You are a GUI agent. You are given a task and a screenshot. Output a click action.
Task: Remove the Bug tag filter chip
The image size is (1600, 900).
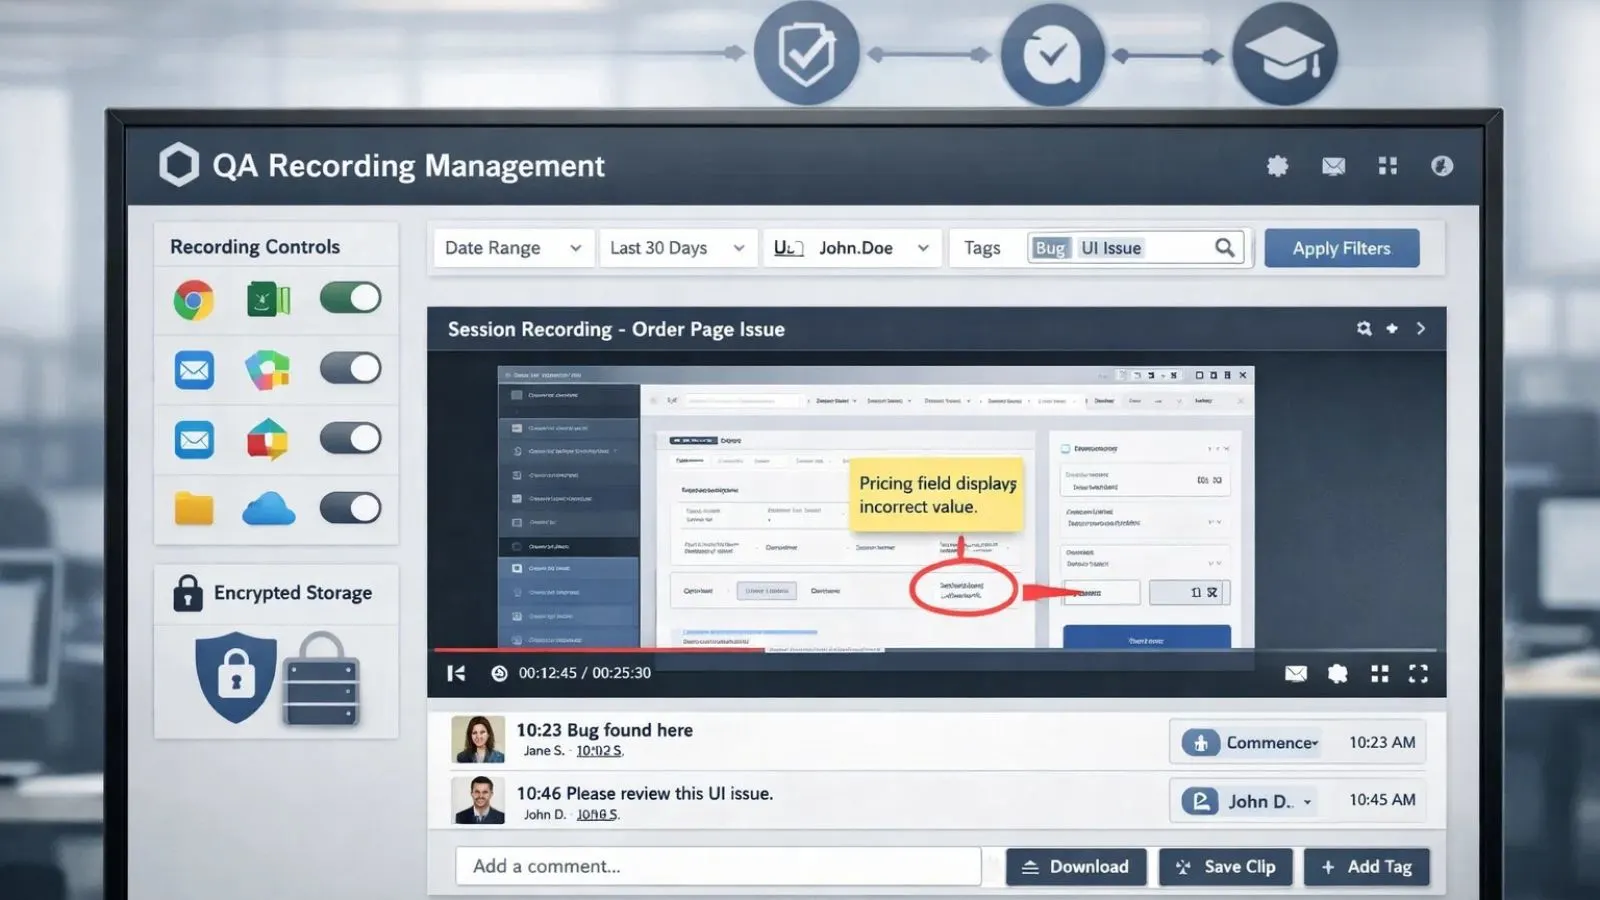click(1050, 248)
